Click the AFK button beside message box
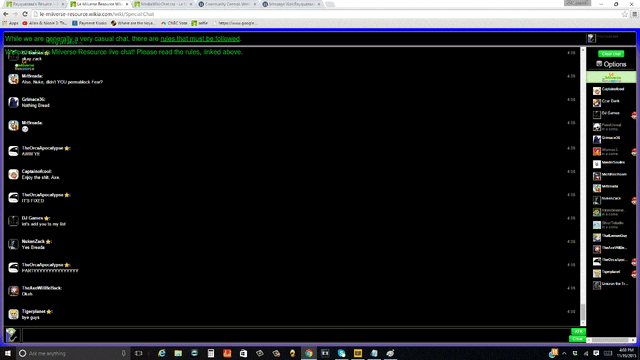 point(578,331)
